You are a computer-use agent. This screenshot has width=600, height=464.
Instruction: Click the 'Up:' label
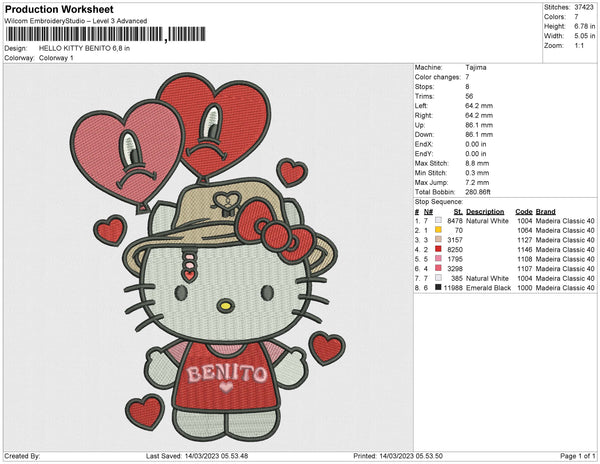(419, 125)
